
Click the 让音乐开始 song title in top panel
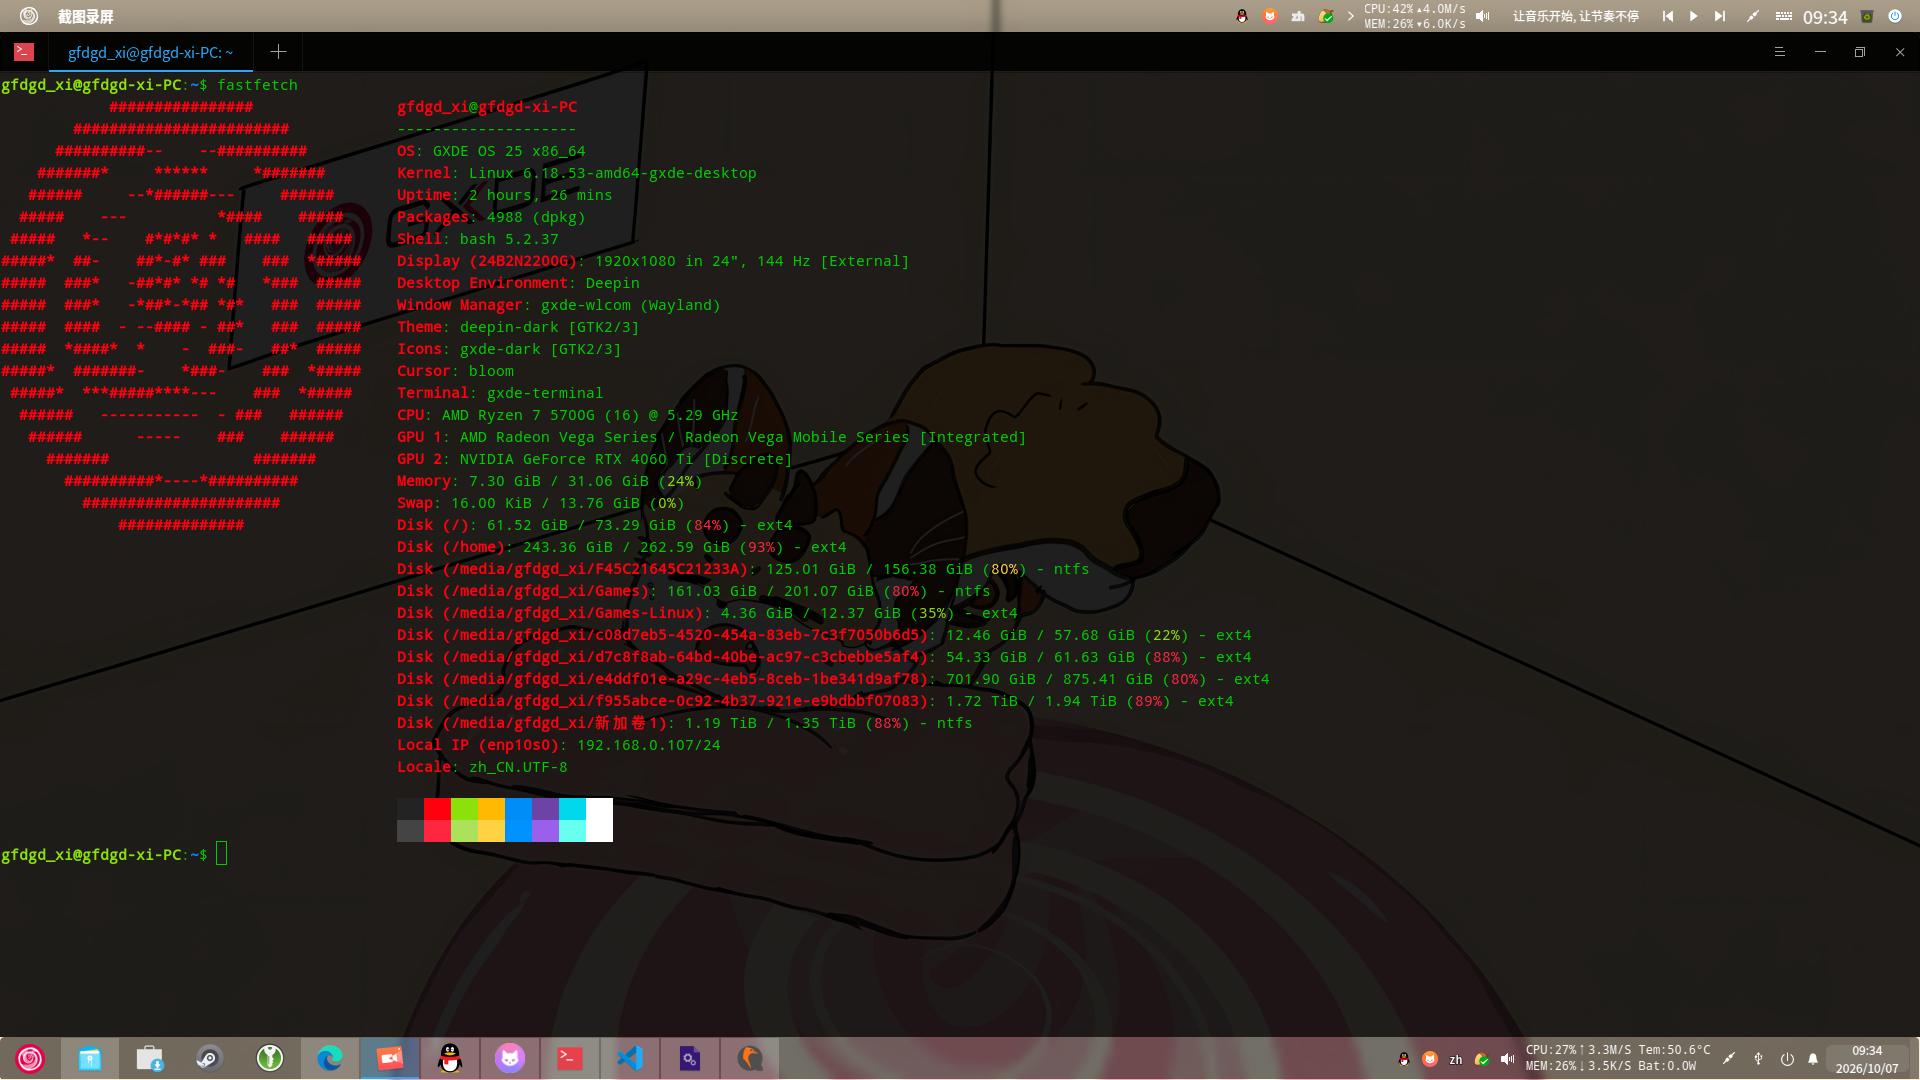click(1575, 16)
